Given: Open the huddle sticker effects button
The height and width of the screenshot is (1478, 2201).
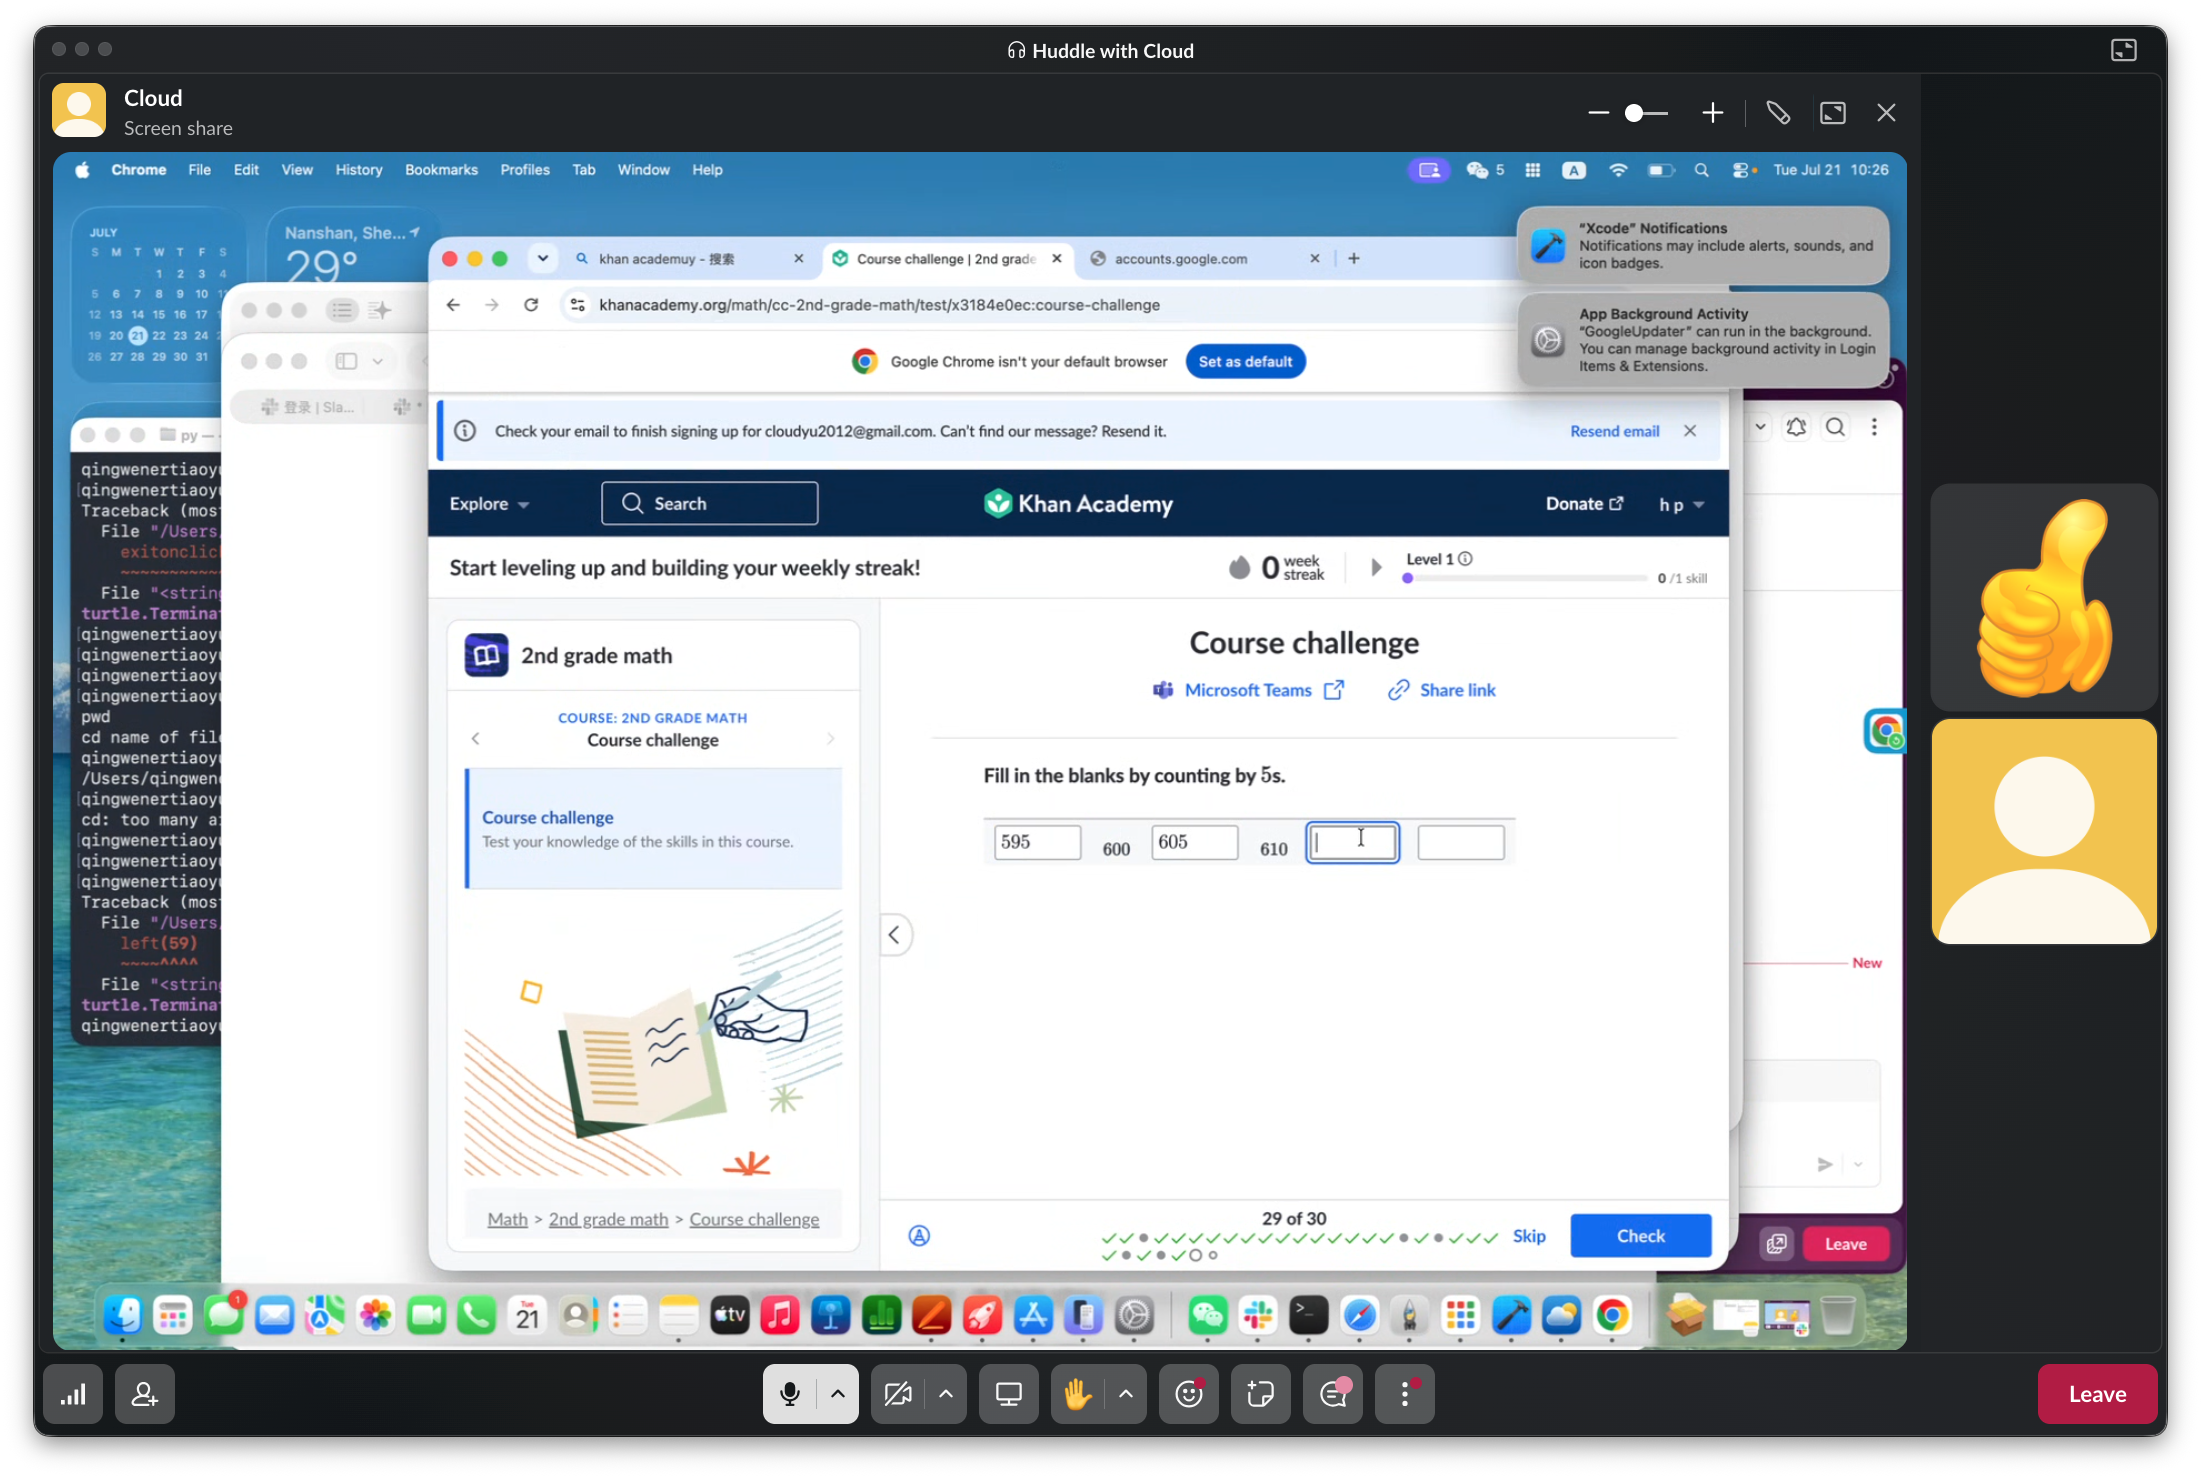Looking at the screenshot, I should point(1261,1394).
